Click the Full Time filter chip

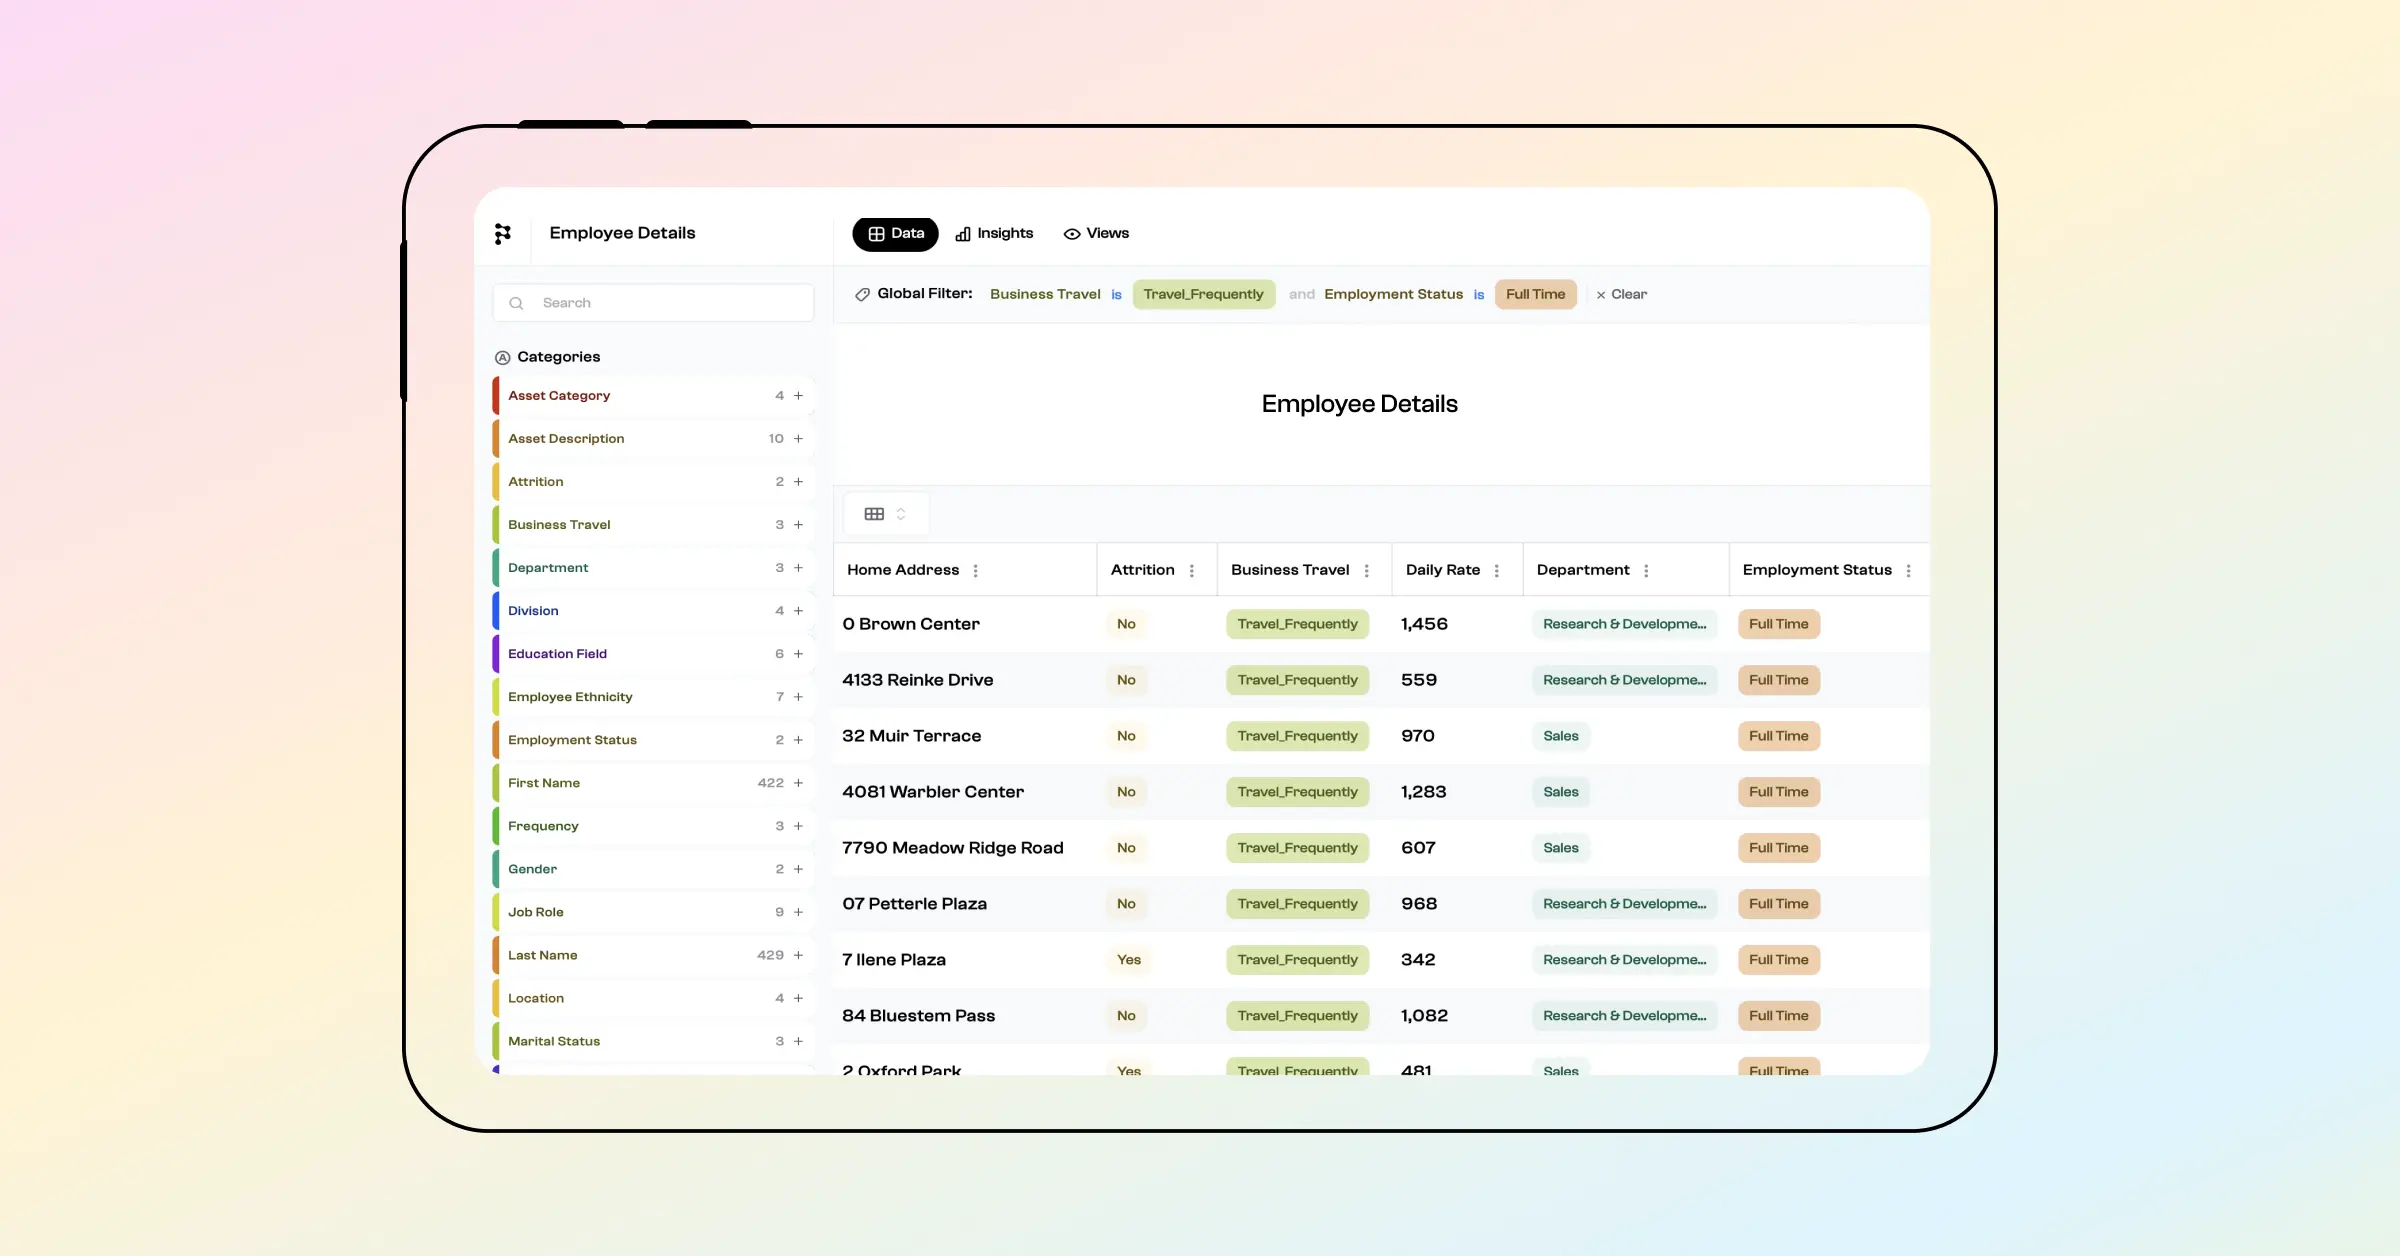click(x=1535, y=294)
